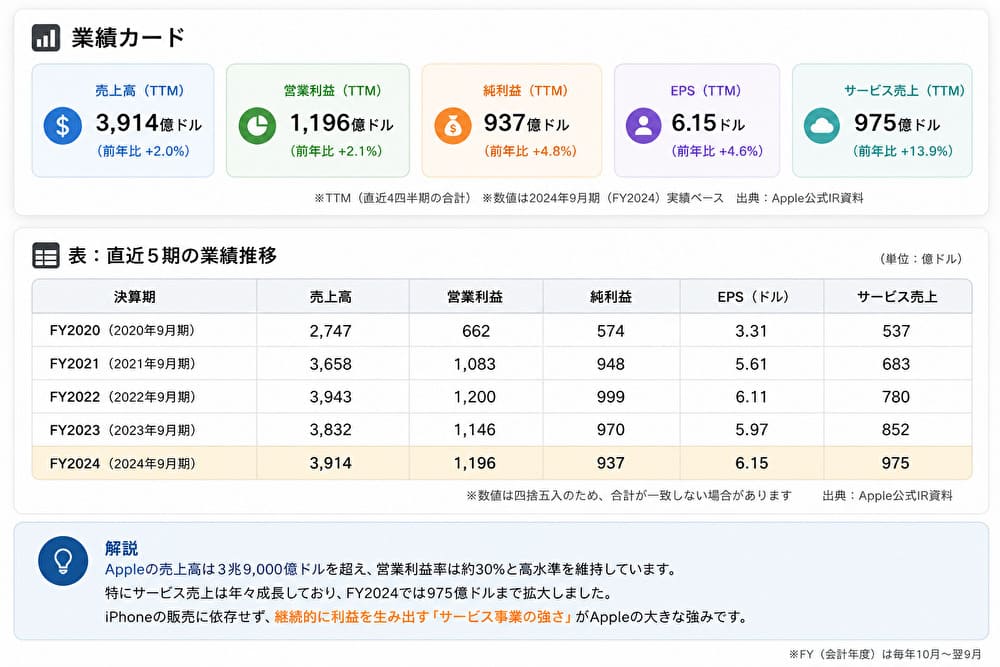Click the 表：直近5期の業績推移 heading
Viewport: 1000px width, 667px height.
click(x=172, y=256)
